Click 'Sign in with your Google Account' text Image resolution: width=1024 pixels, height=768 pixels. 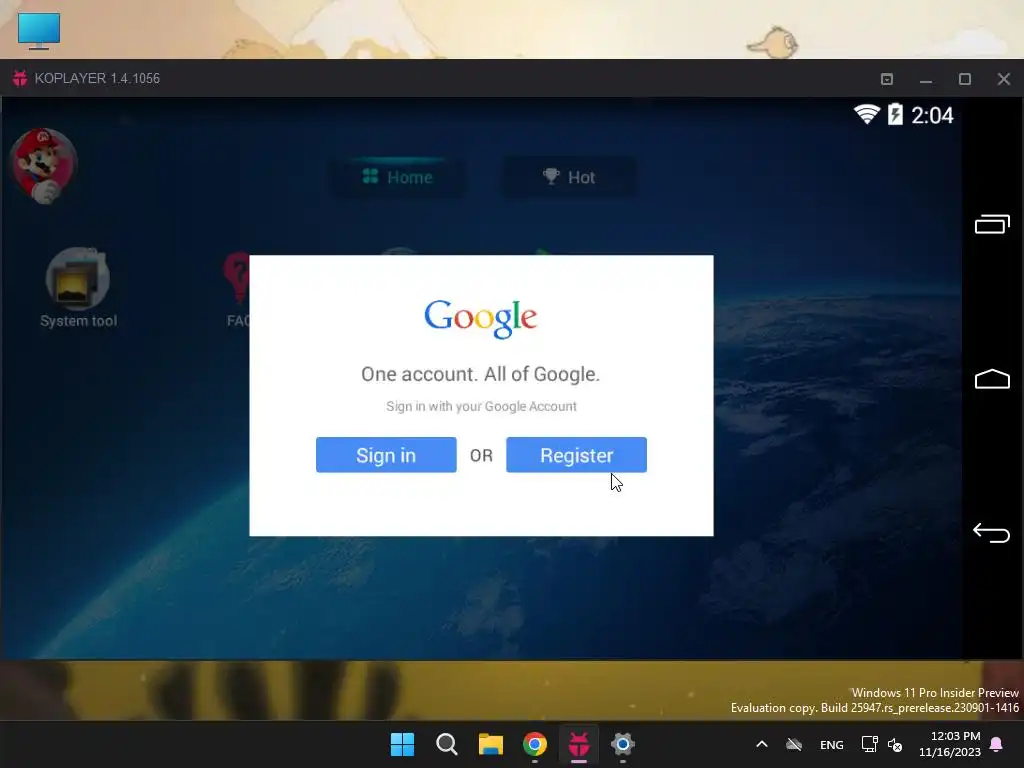(x=481, y=406)
